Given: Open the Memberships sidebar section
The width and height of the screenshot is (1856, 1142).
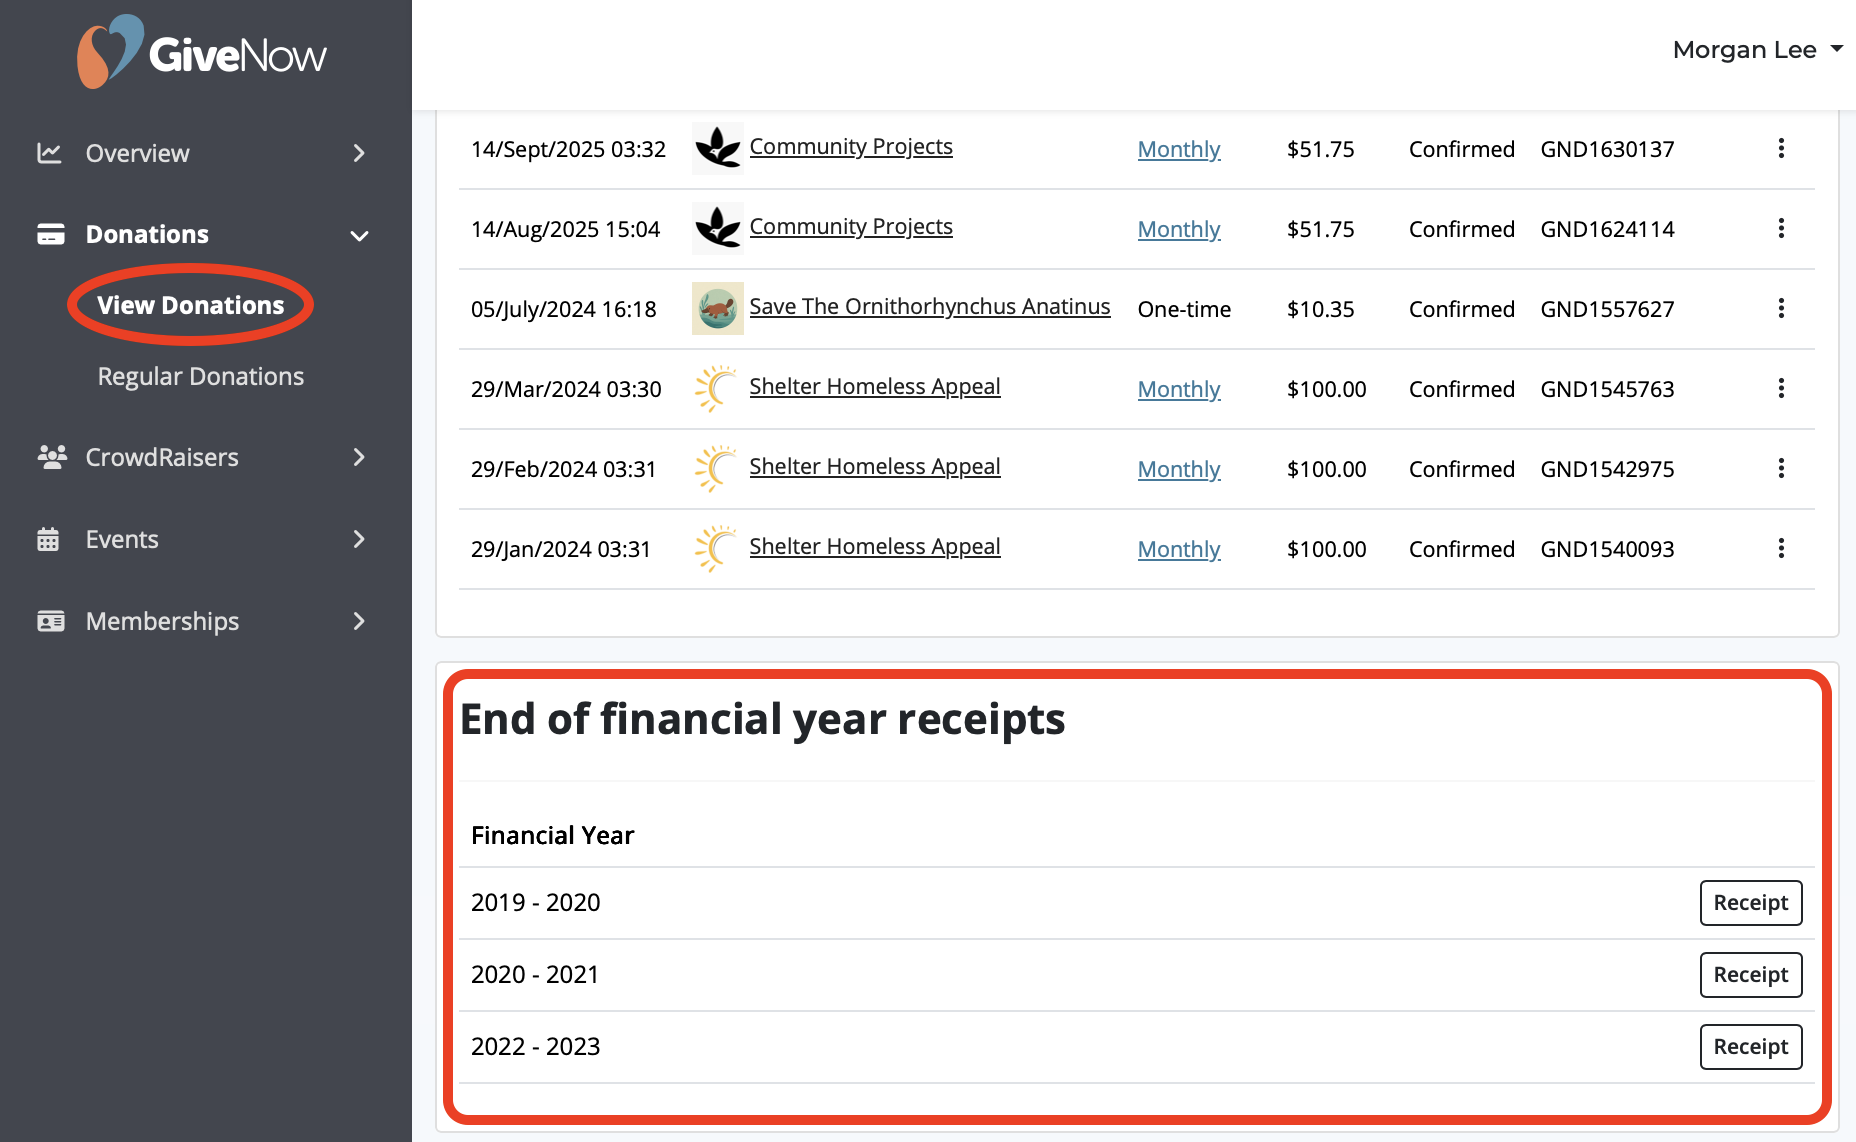Looking at the screenshot, I should (x=203, y=621).
